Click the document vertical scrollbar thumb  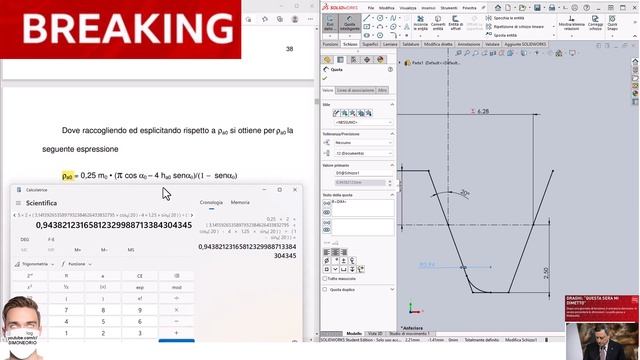[316, 101]
